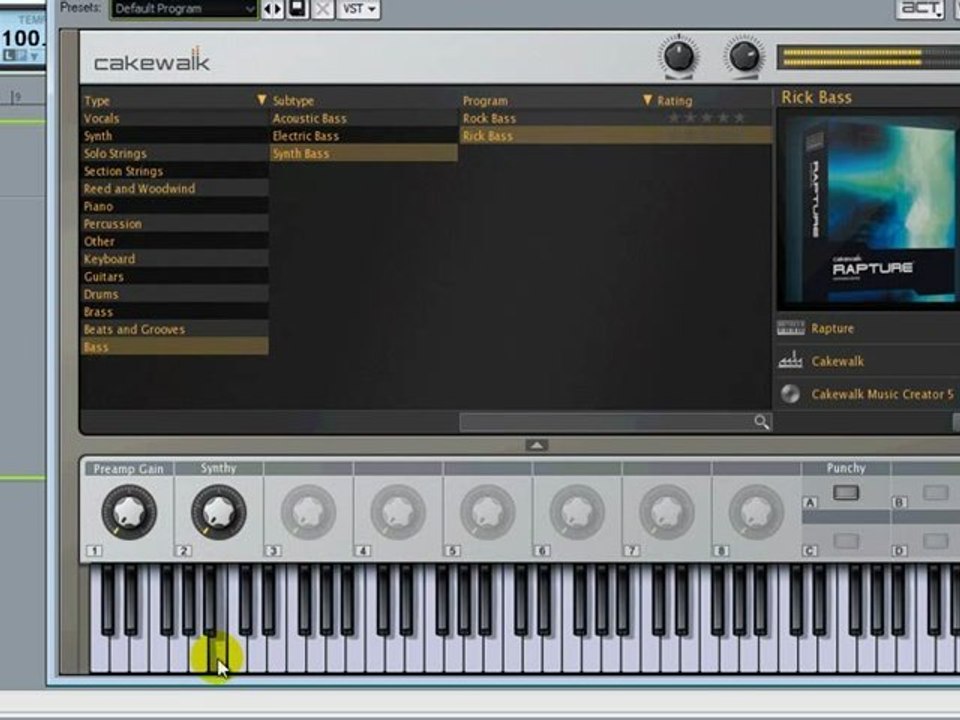
Task: Click the Synthy knob
Action: tap(218, 512)
